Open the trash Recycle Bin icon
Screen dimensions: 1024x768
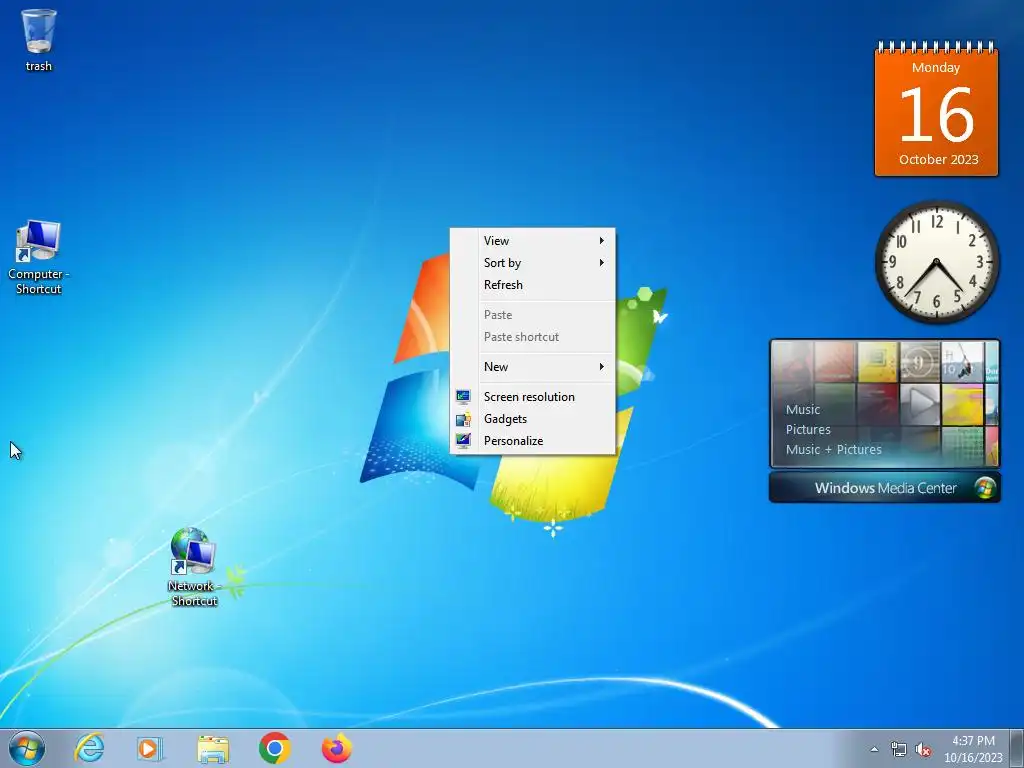39,39
